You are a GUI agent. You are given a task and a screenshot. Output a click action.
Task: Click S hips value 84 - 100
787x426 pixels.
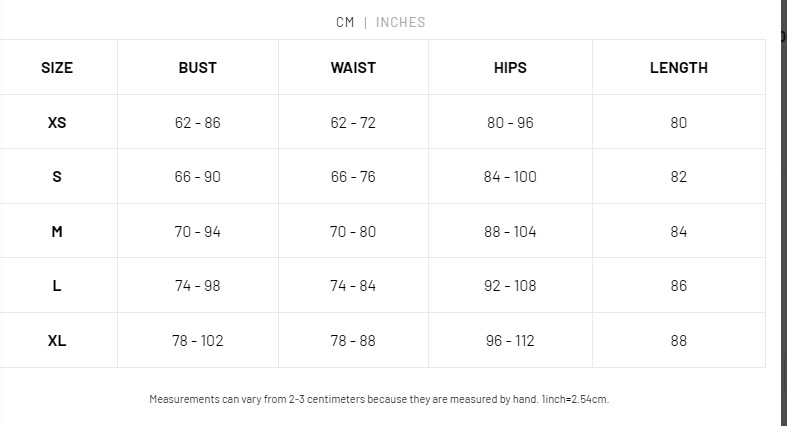510,177
